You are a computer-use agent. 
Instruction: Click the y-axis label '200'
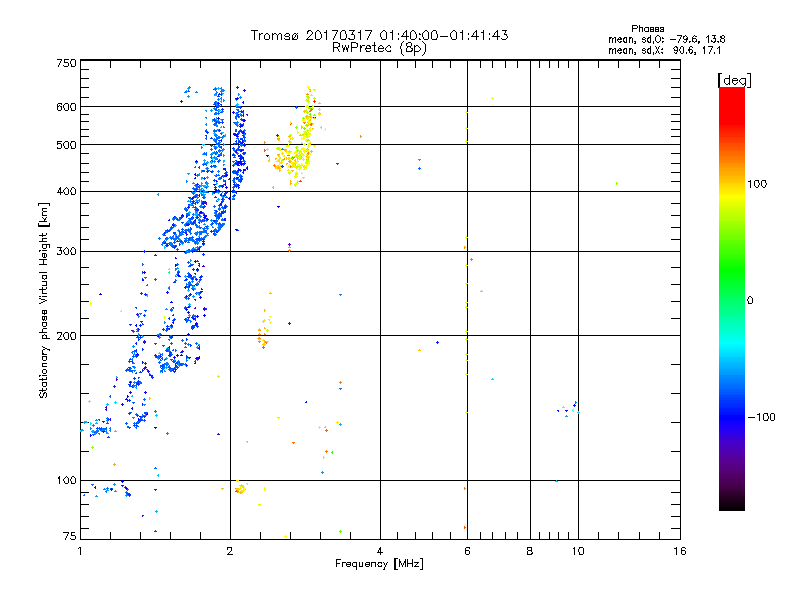click(x=66, y=336)
